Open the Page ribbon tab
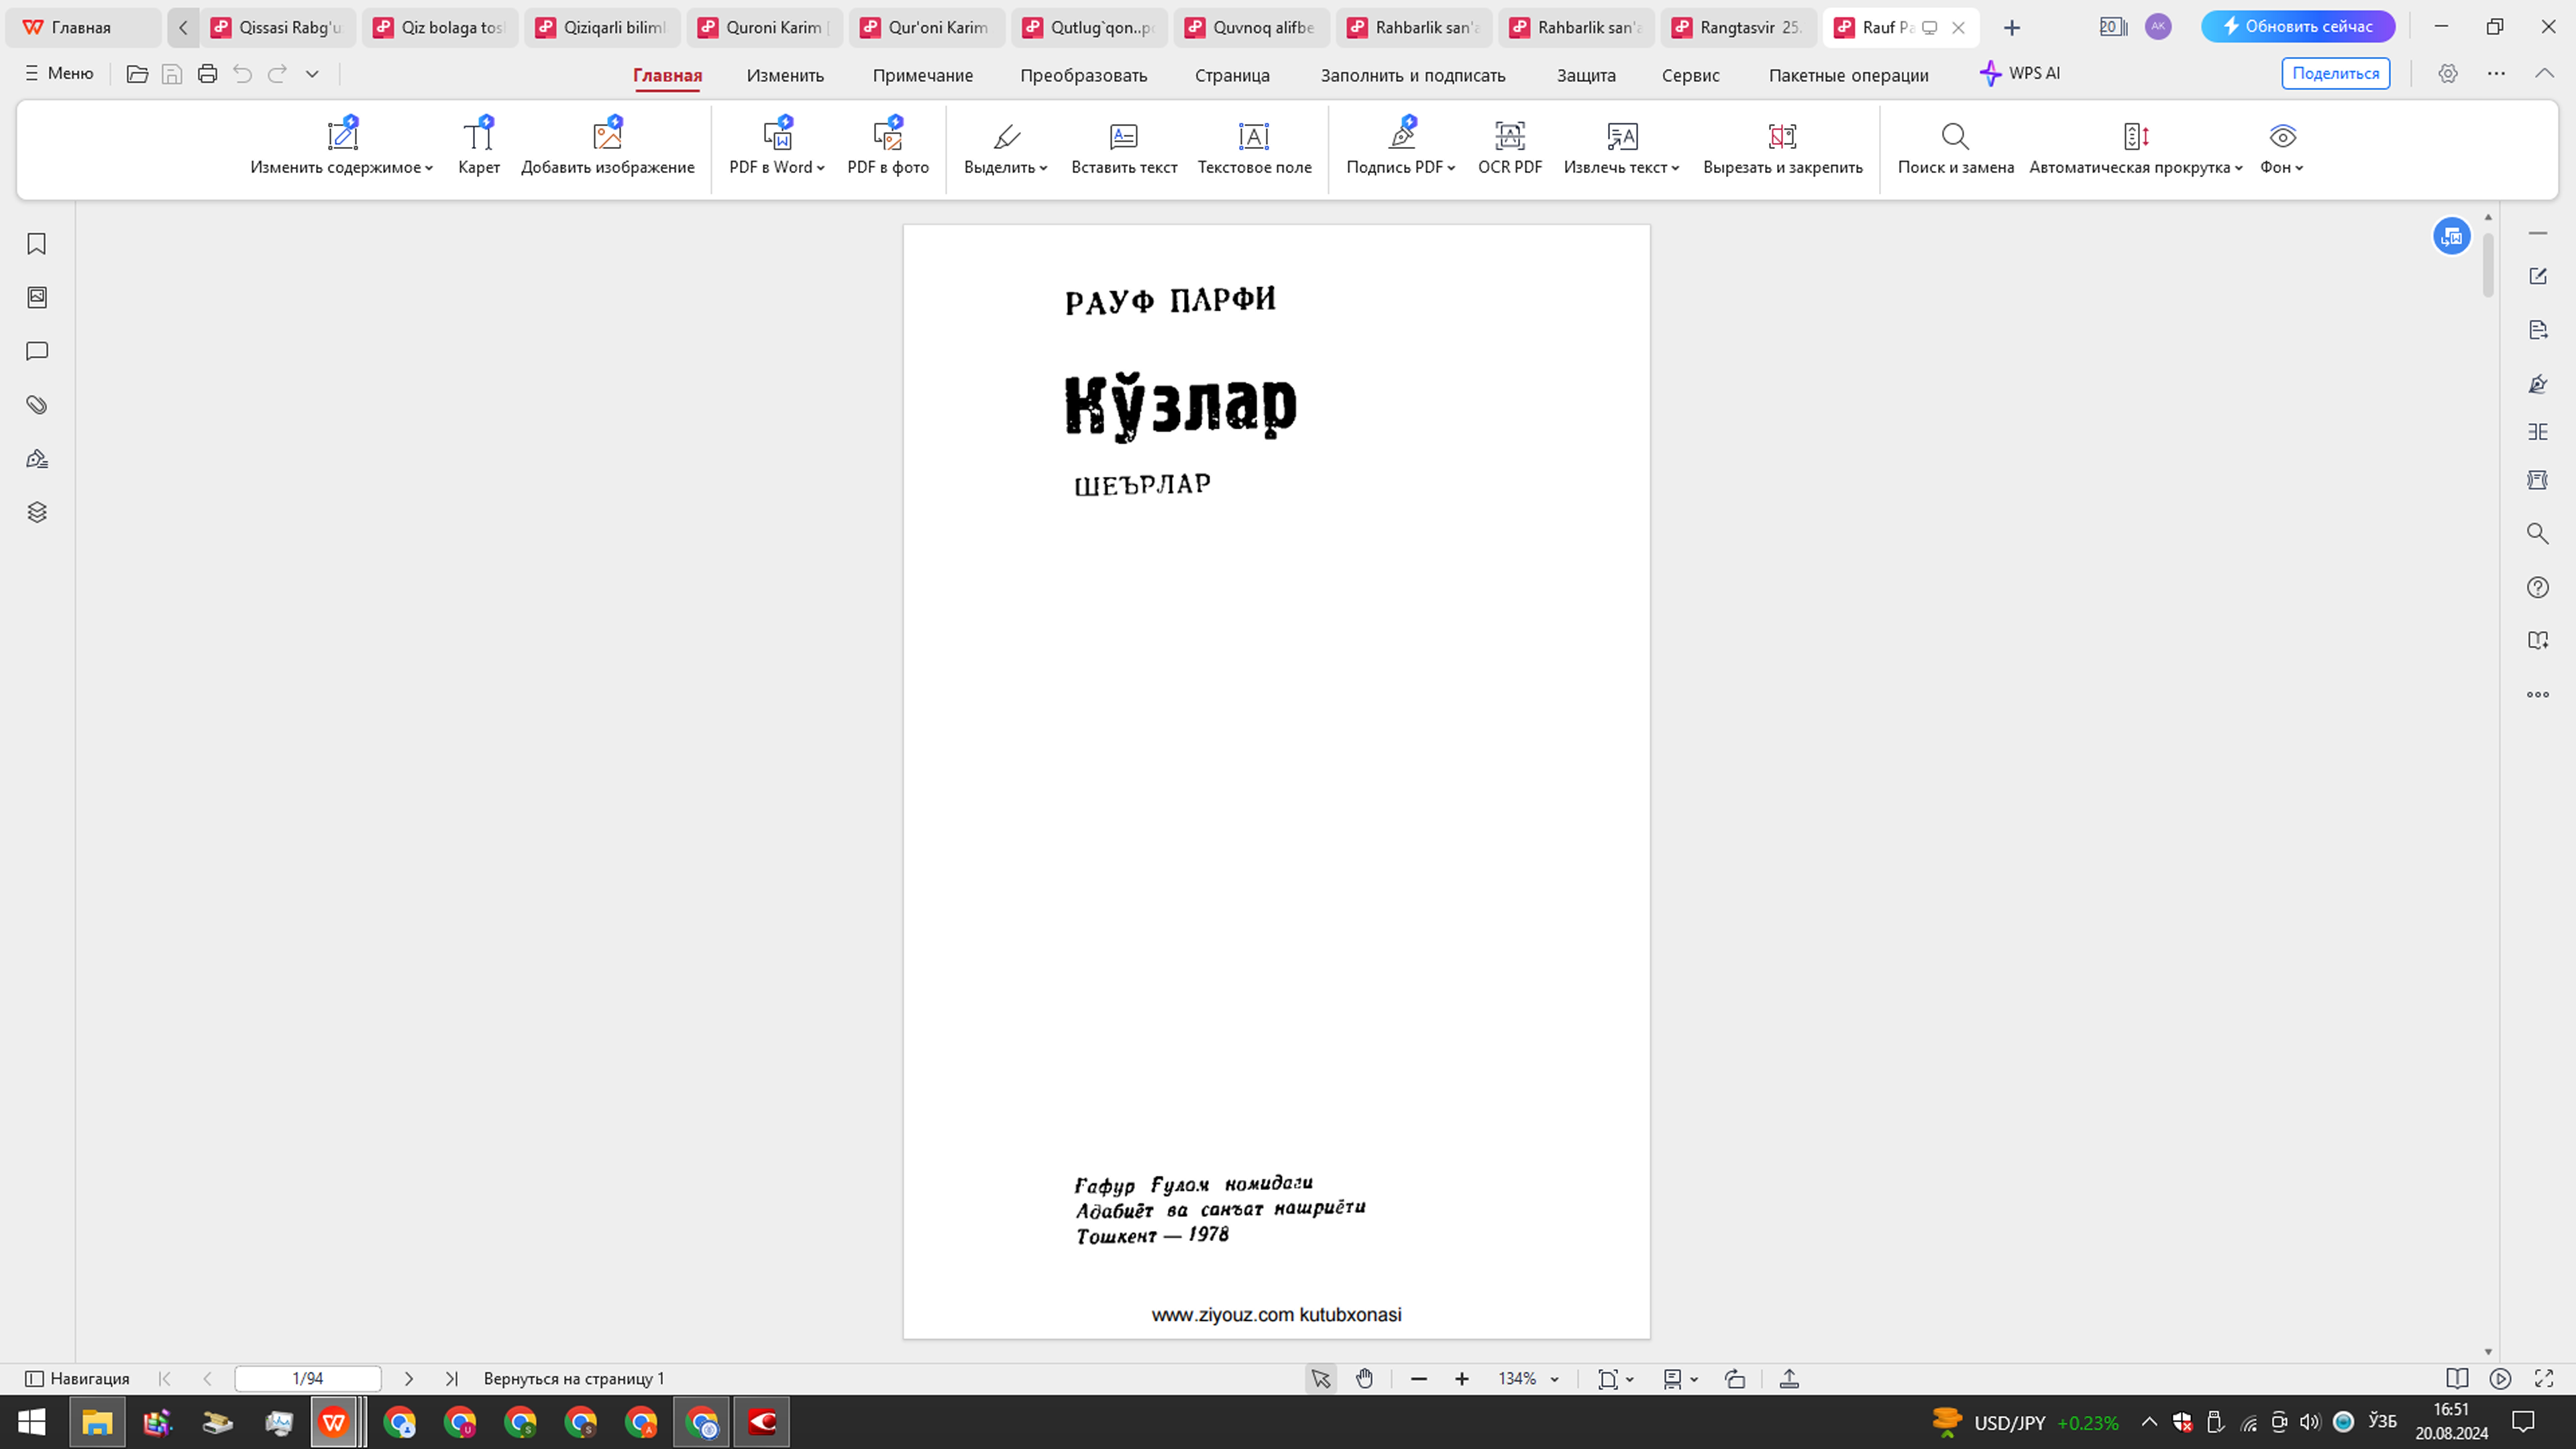 pos(1232,75)
